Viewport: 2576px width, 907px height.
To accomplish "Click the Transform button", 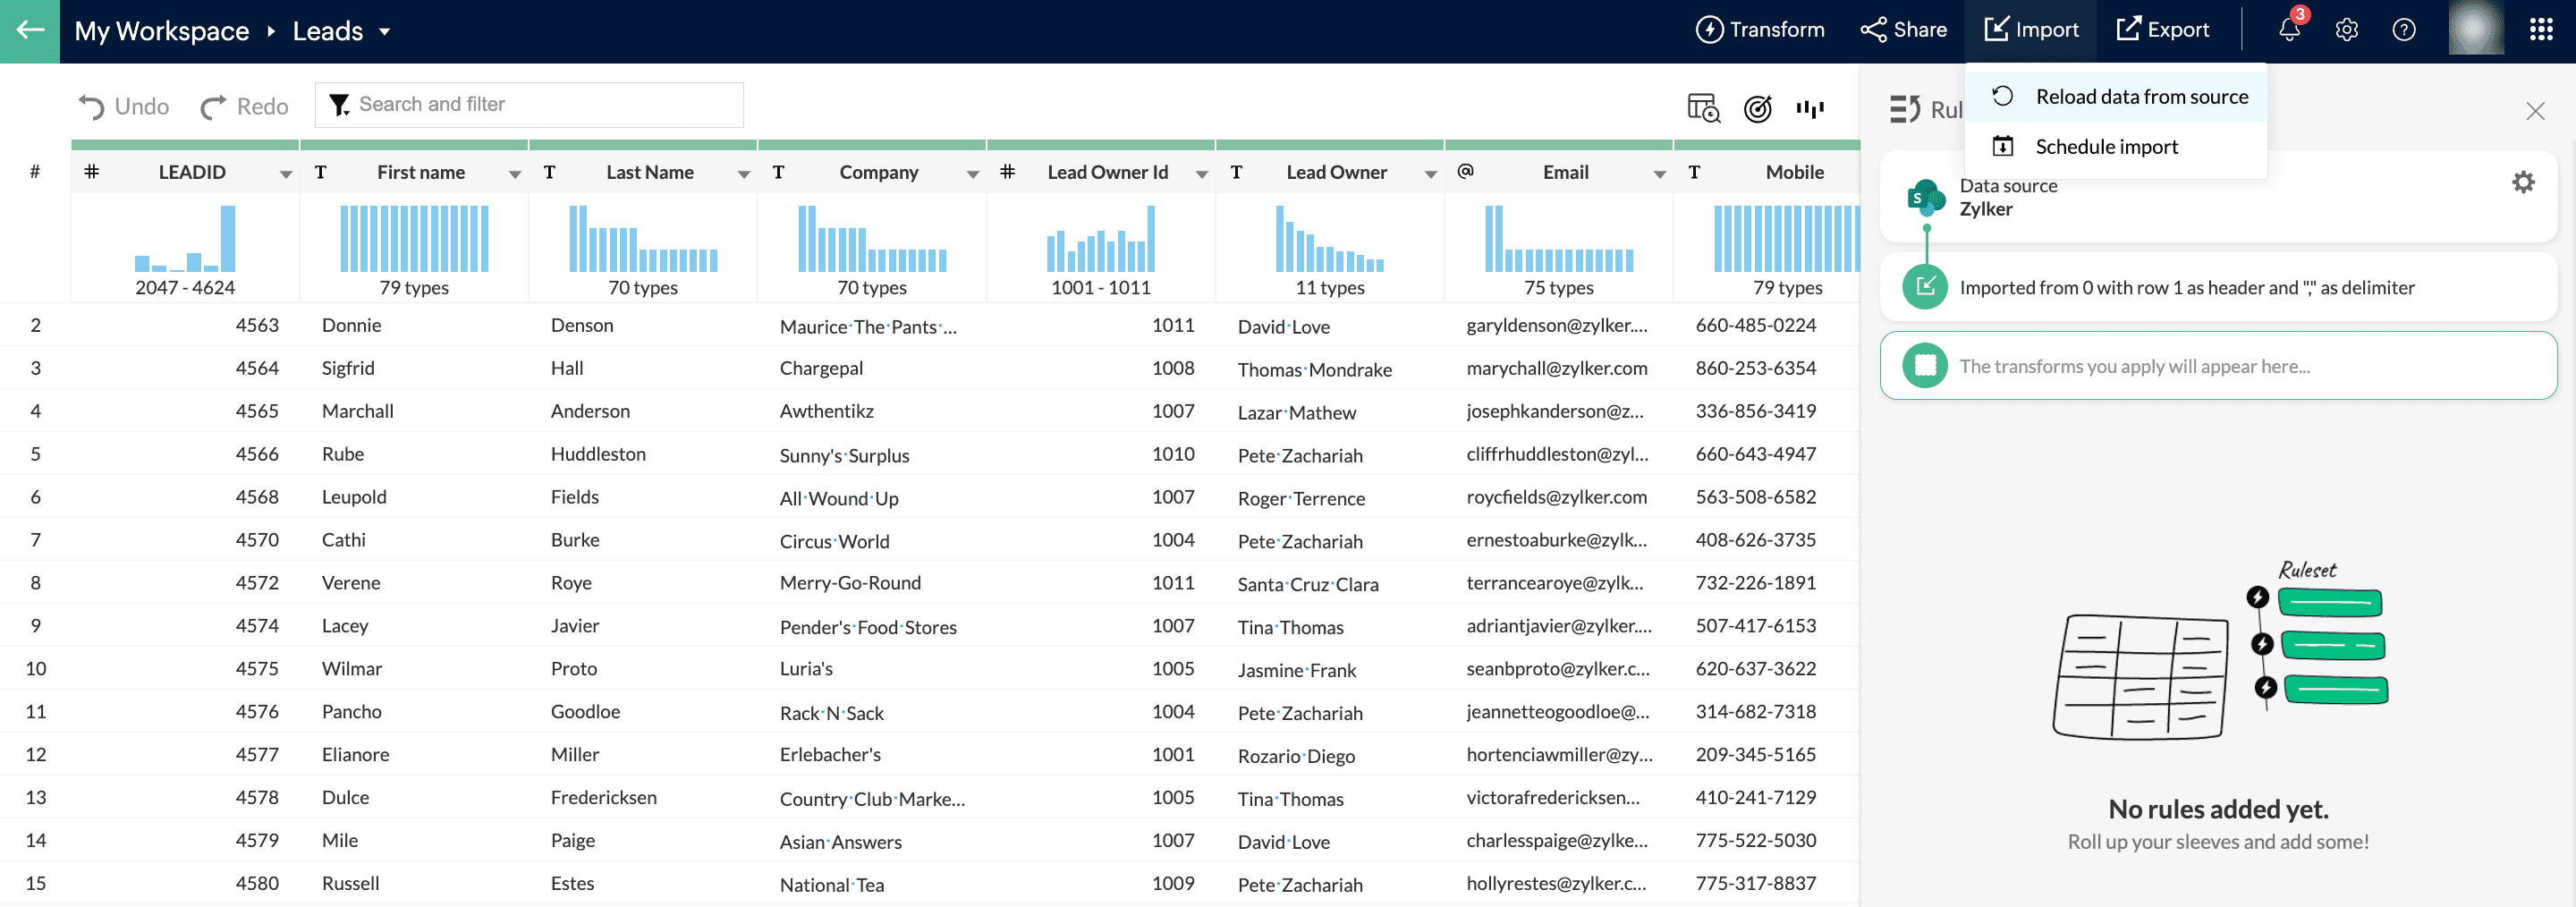I will (x=1760, y=30).
